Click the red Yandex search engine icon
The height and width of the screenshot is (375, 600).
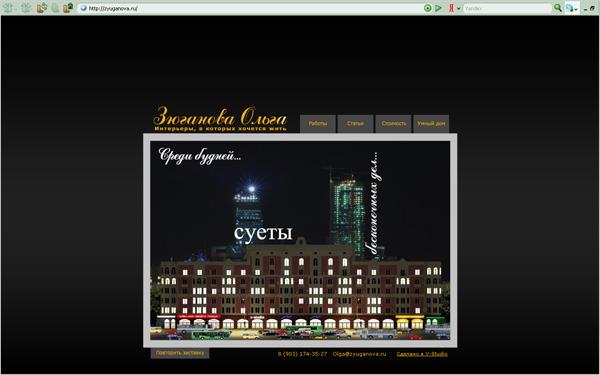(451, 8)
